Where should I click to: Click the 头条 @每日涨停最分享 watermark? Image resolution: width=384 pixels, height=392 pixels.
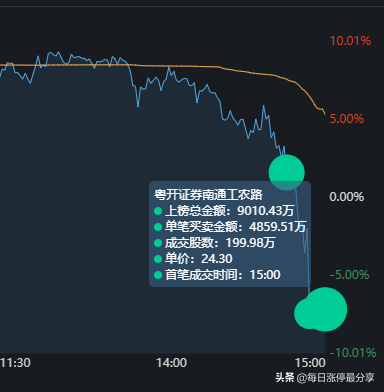(325, 378)
